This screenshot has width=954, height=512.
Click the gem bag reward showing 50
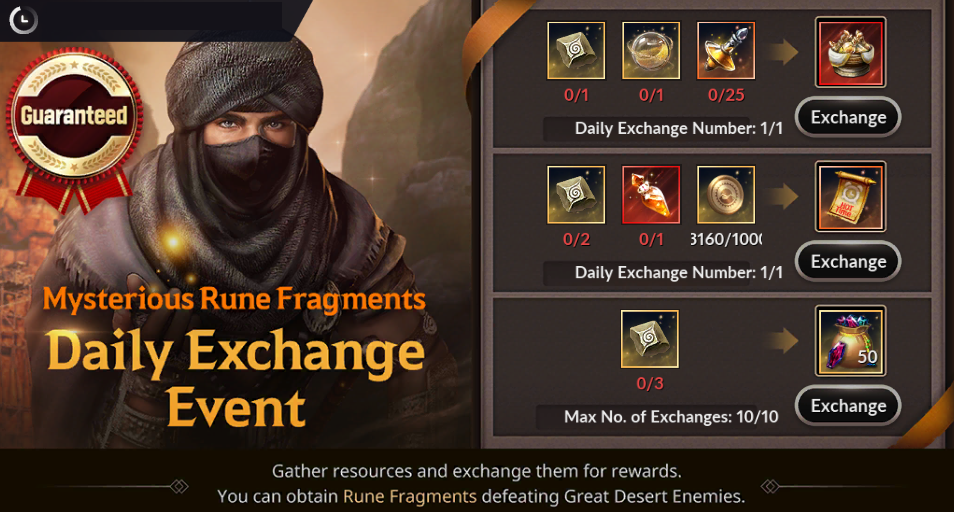click(x=850, y=341)
